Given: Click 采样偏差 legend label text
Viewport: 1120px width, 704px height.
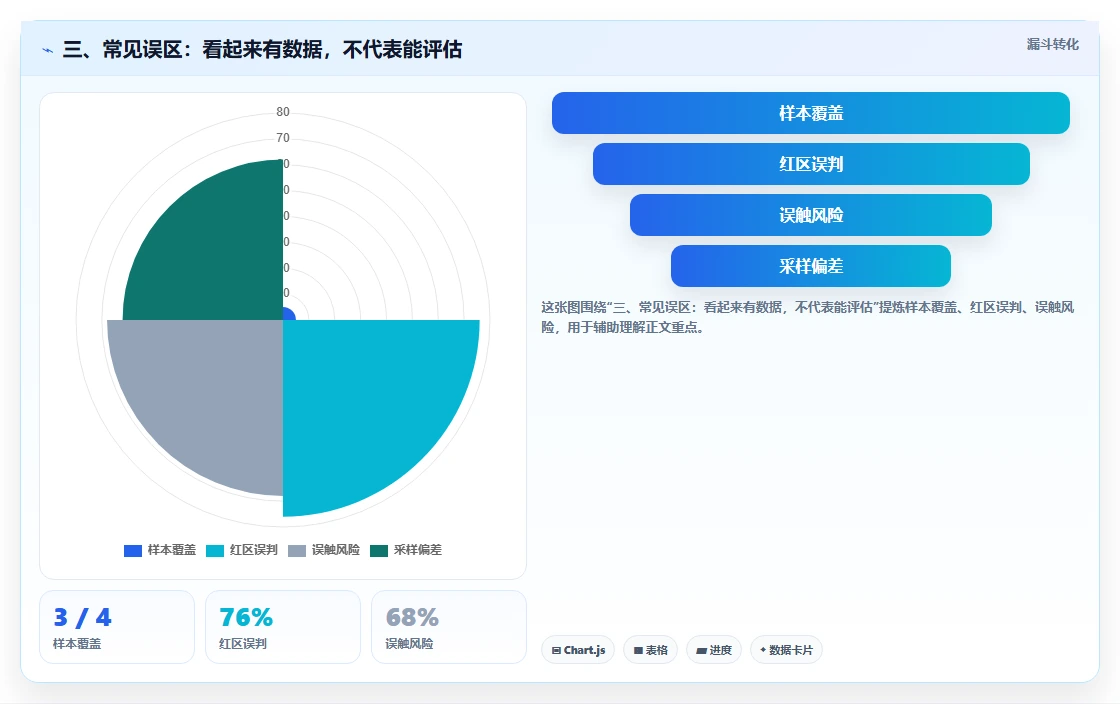Looking at the screenshot, I should coord(418,550).
